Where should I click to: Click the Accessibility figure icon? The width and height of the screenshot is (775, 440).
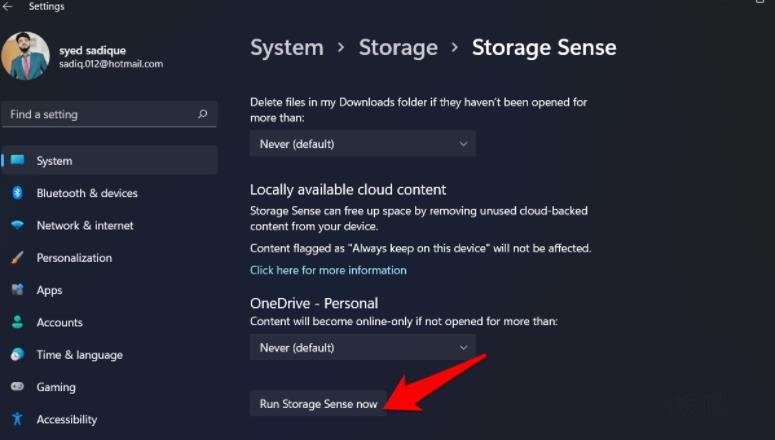[x=17, y=419]
